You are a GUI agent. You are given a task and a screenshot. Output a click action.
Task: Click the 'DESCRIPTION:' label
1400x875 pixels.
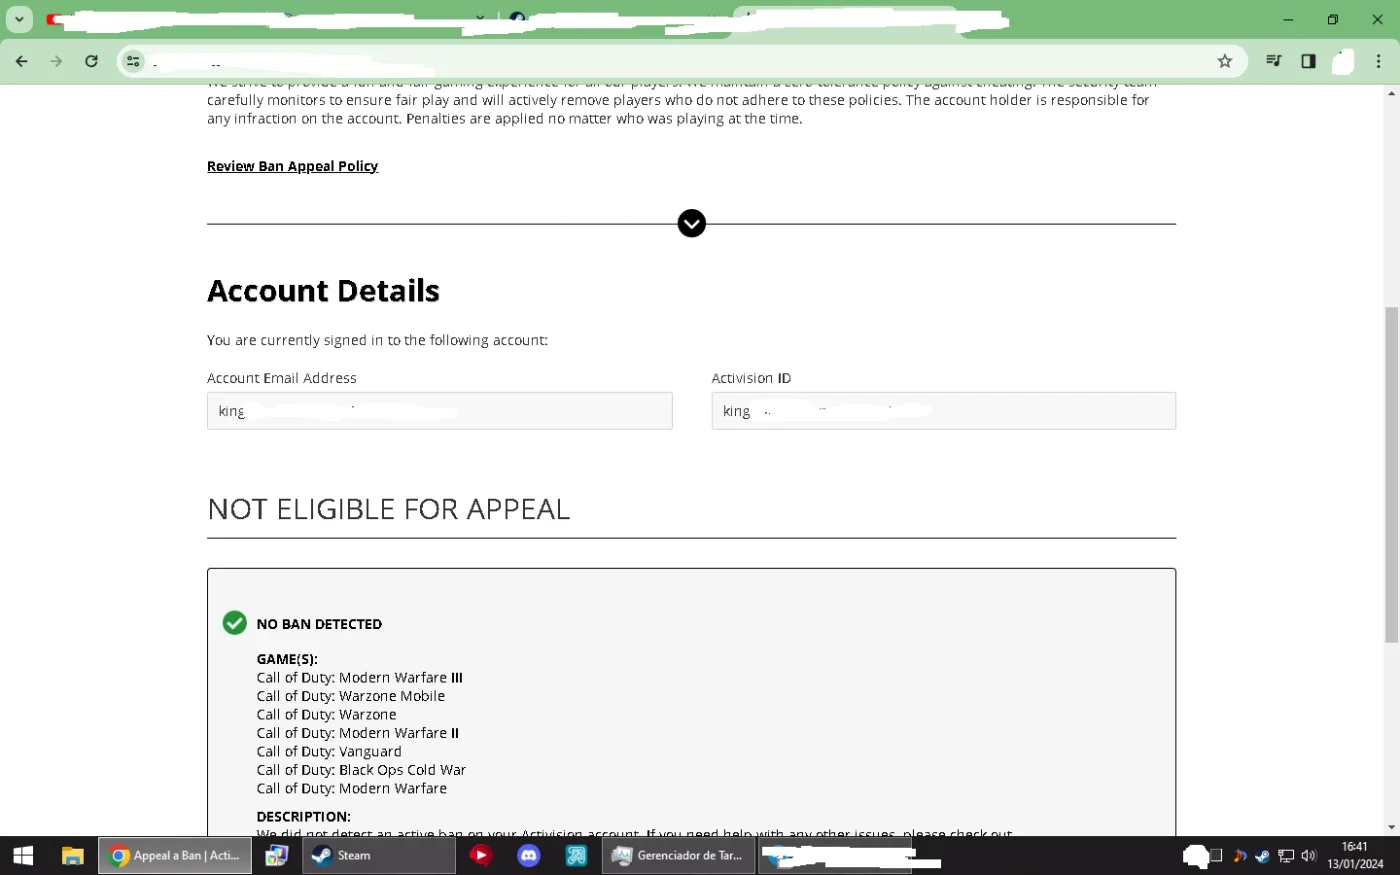tap(303, 817)
